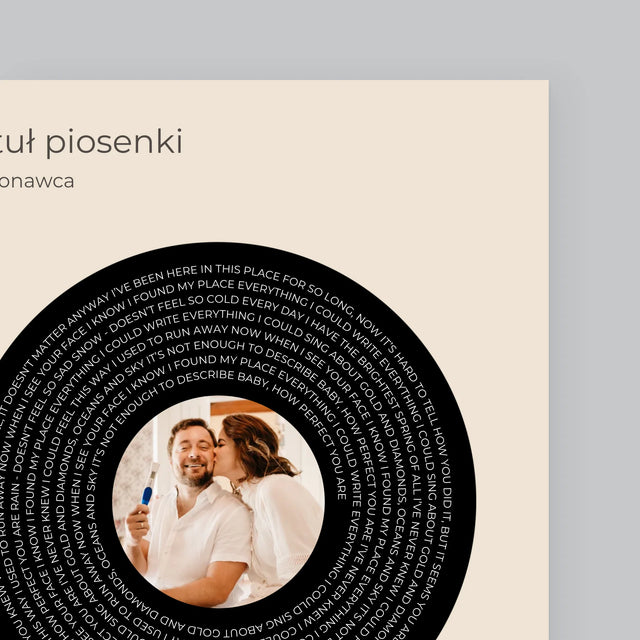The width and height of the screenshot is (640, 640).
Task: Open the couple photo in the record center
Action: pos(218,502)
